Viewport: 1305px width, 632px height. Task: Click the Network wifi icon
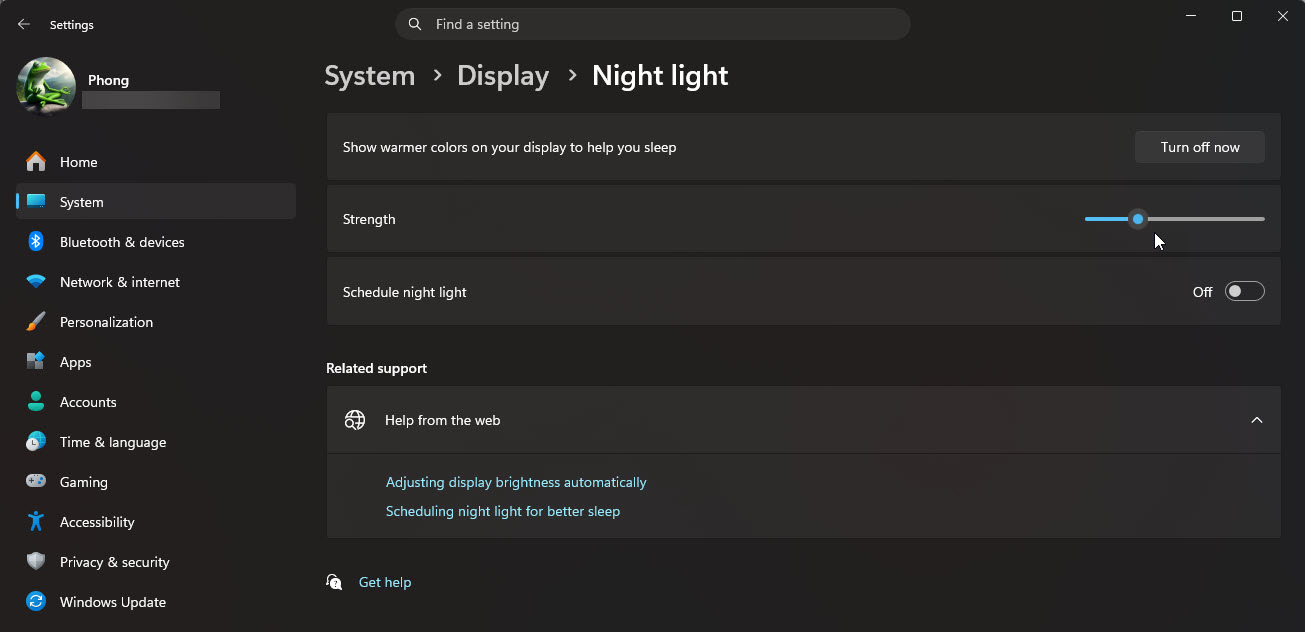[36, 282]
